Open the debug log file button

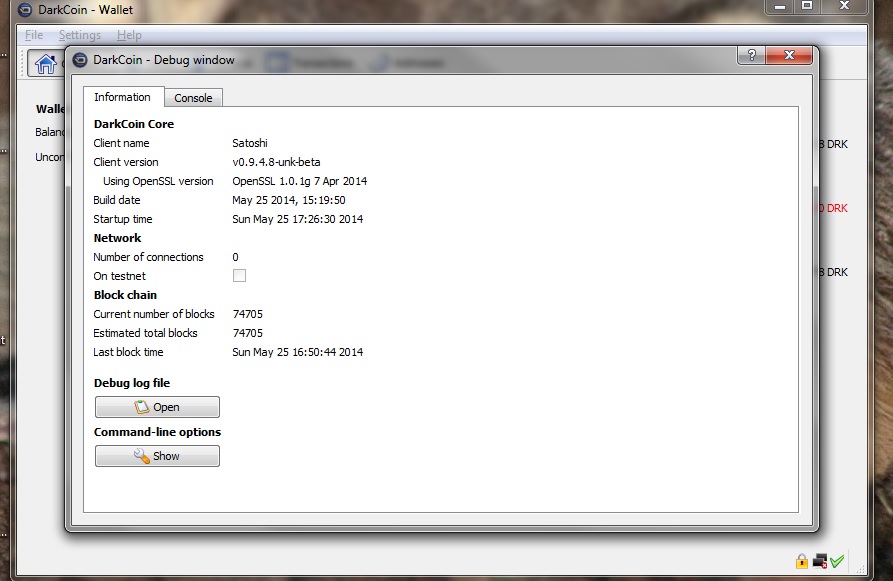tap(157, 407)
